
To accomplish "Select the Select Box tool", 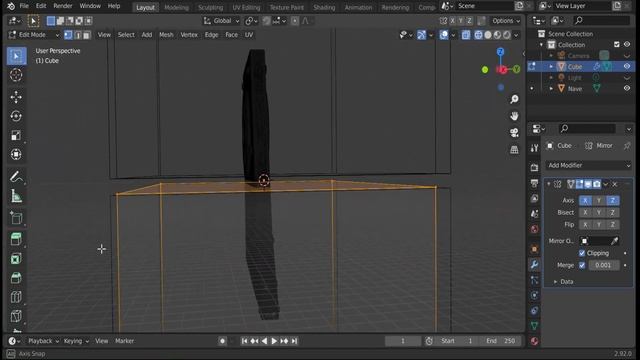I will coord(16,56).
